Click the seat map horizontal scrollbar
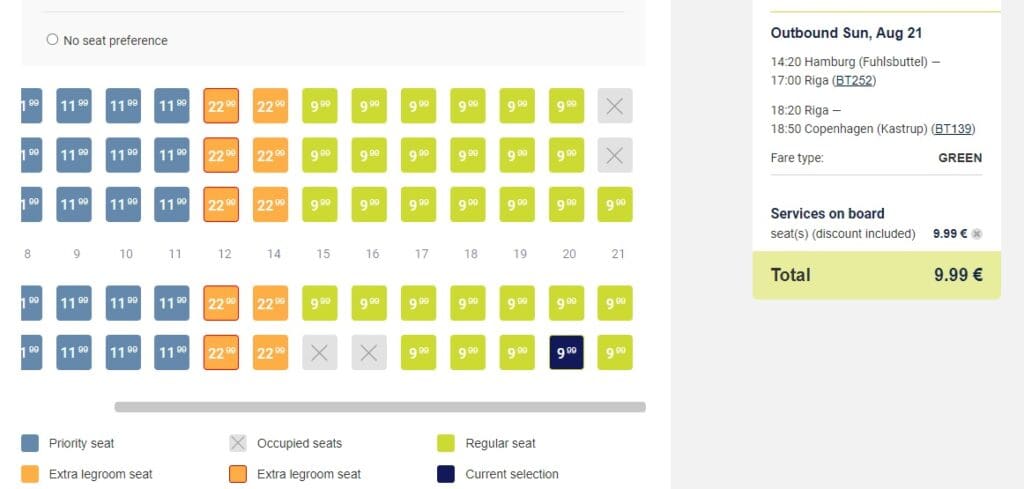This screenshot has width=1024, height=489. pyautogui.click(x=380, y=407)
